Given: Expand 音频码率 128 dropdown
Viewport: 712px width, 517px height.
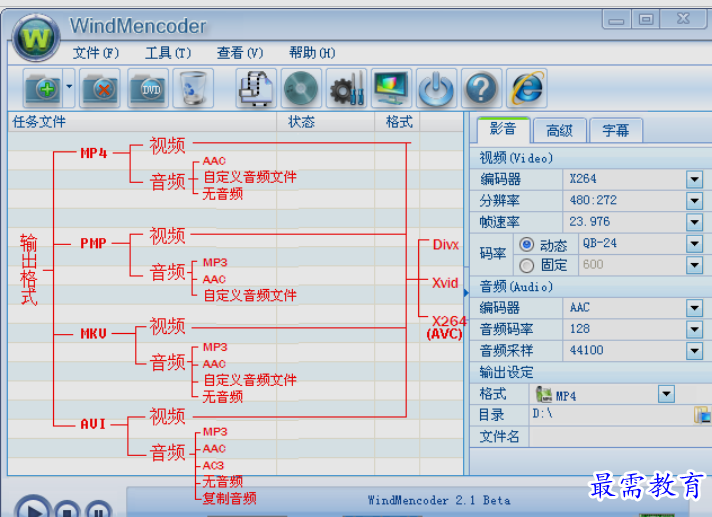Looking at the screenshot, I should [x=694, y=329].
